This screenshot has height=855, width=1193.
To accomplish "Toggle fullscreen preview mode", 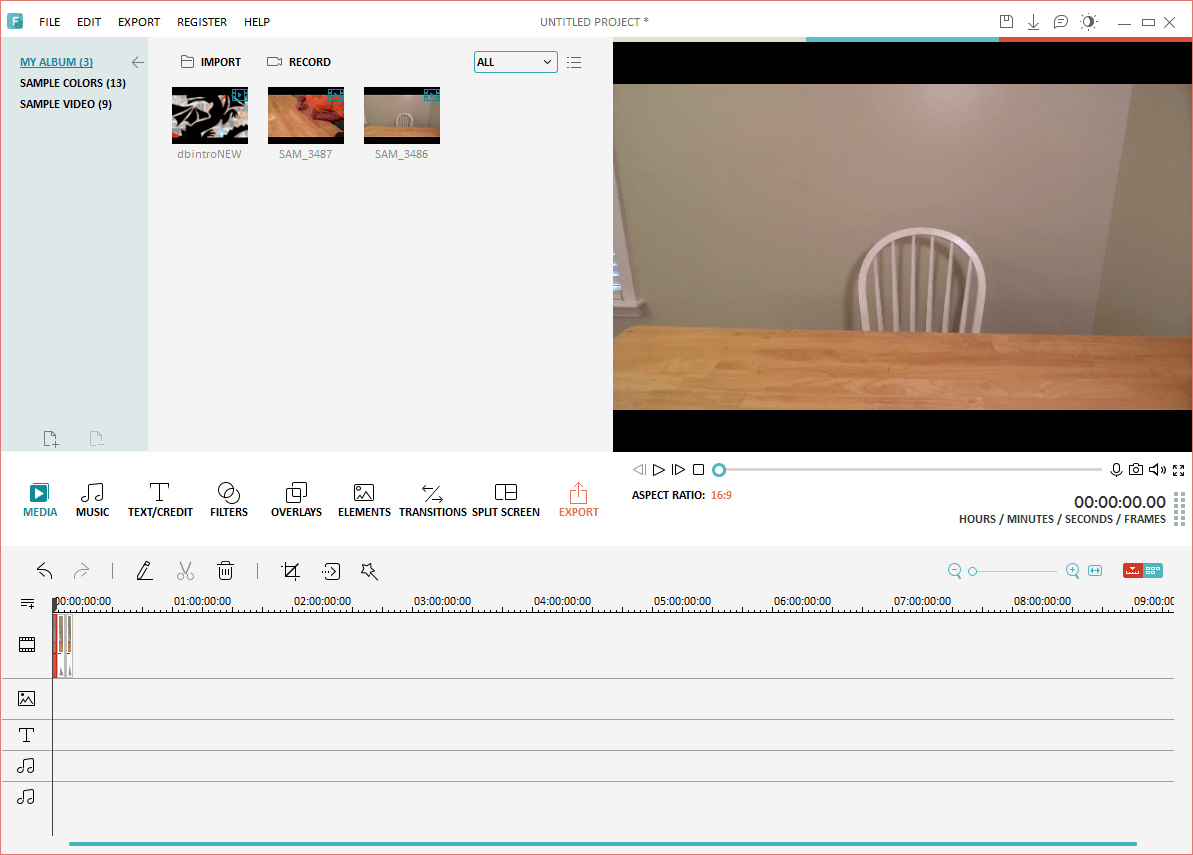I will pyautogui.click(x=1179, y=470).
